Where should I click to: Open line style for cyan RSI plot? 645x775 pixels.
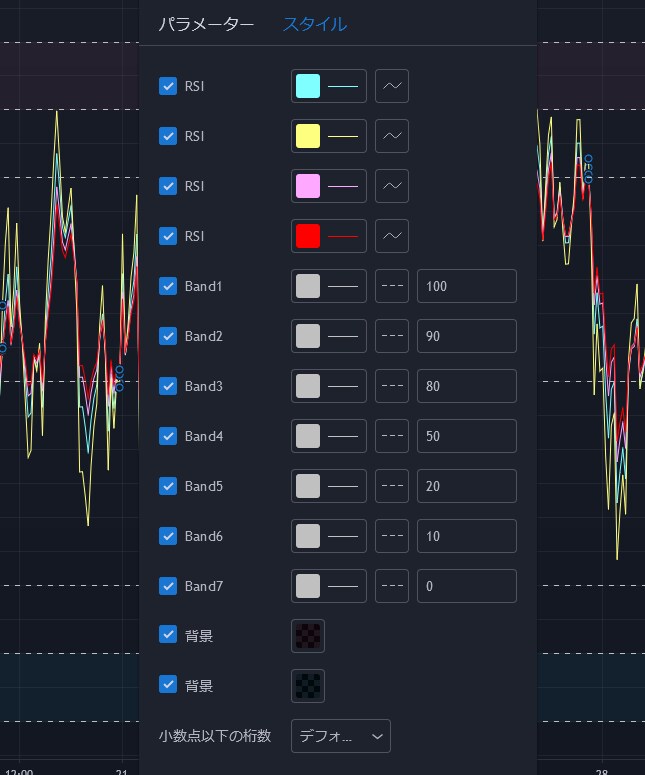(x=392, y=86)
